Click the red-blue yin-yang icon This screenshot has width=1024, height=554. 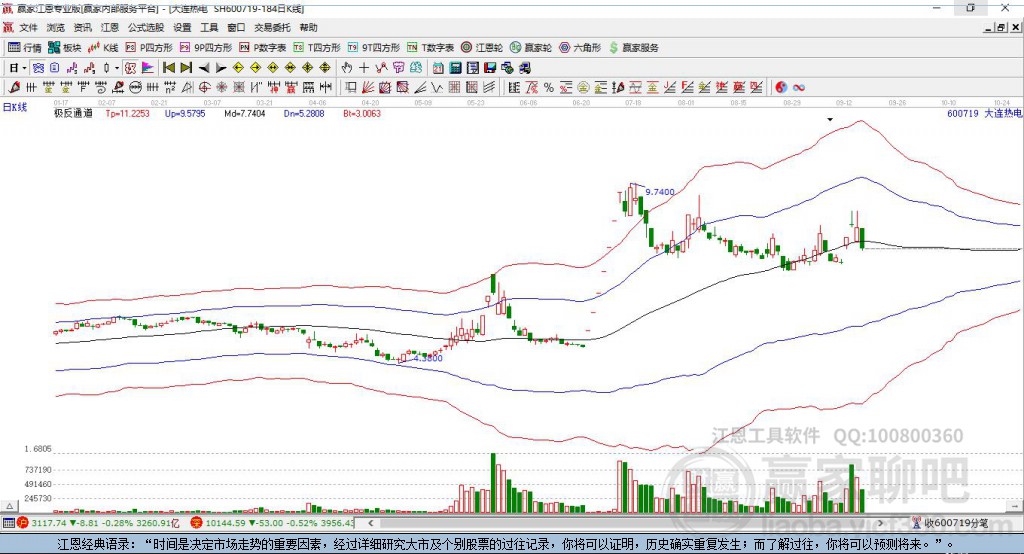tap(781, 88)
